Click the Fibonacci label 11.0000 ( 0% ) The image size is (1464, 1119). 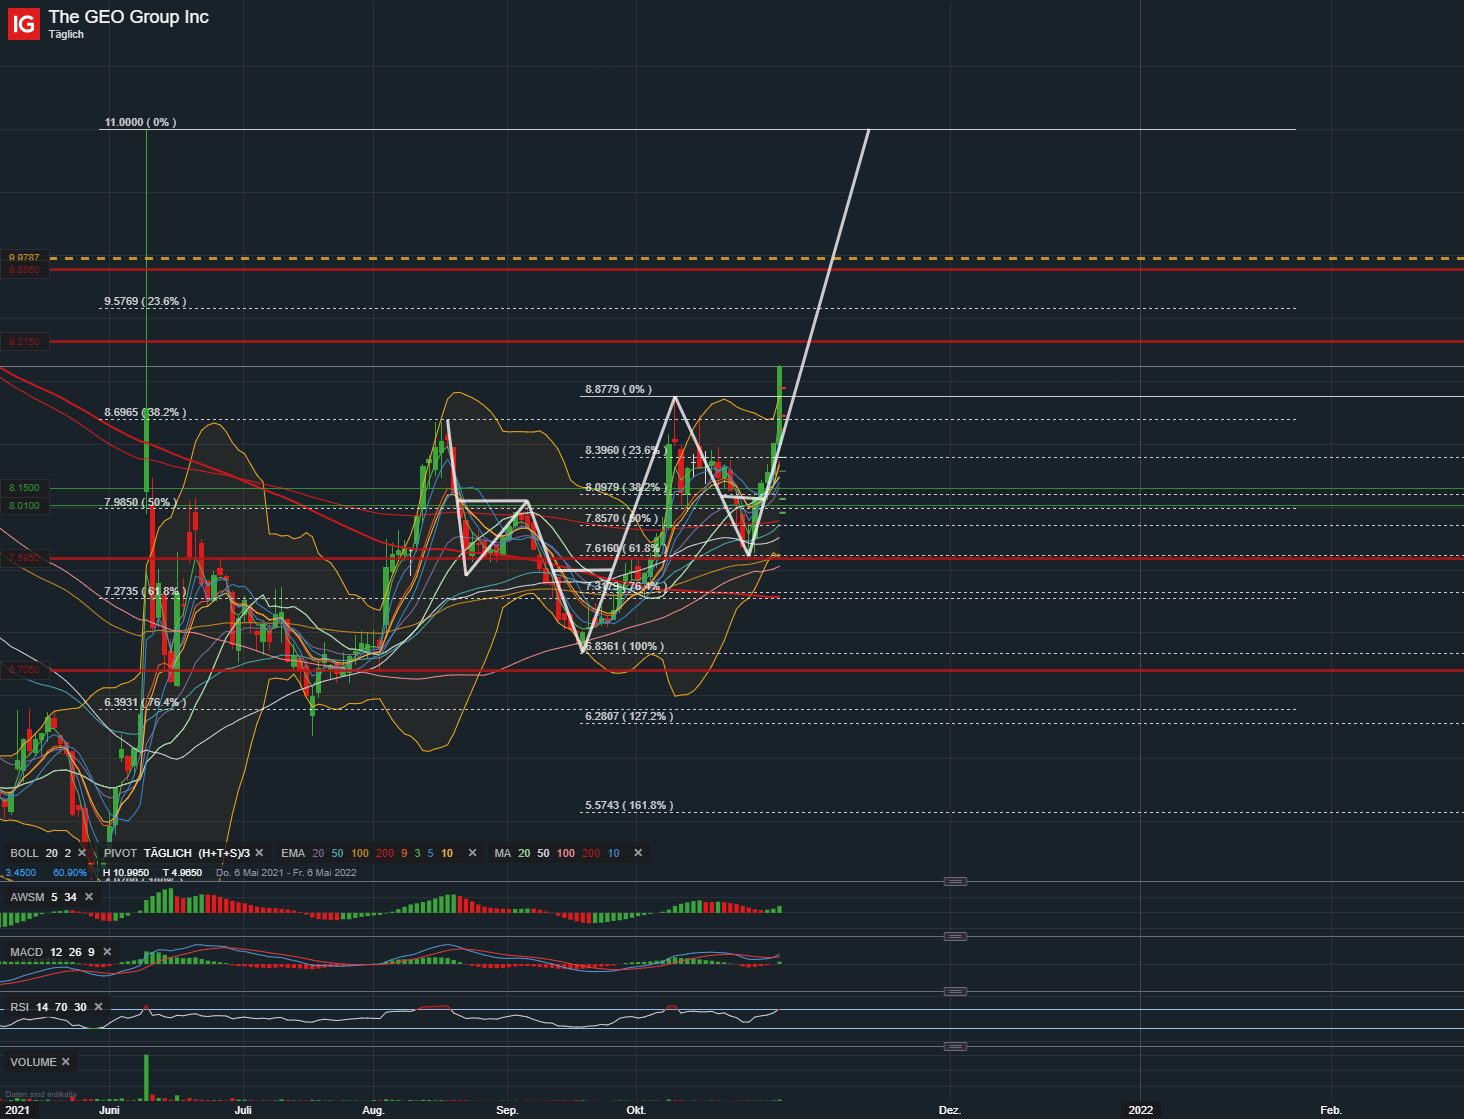tap(140, 122)
